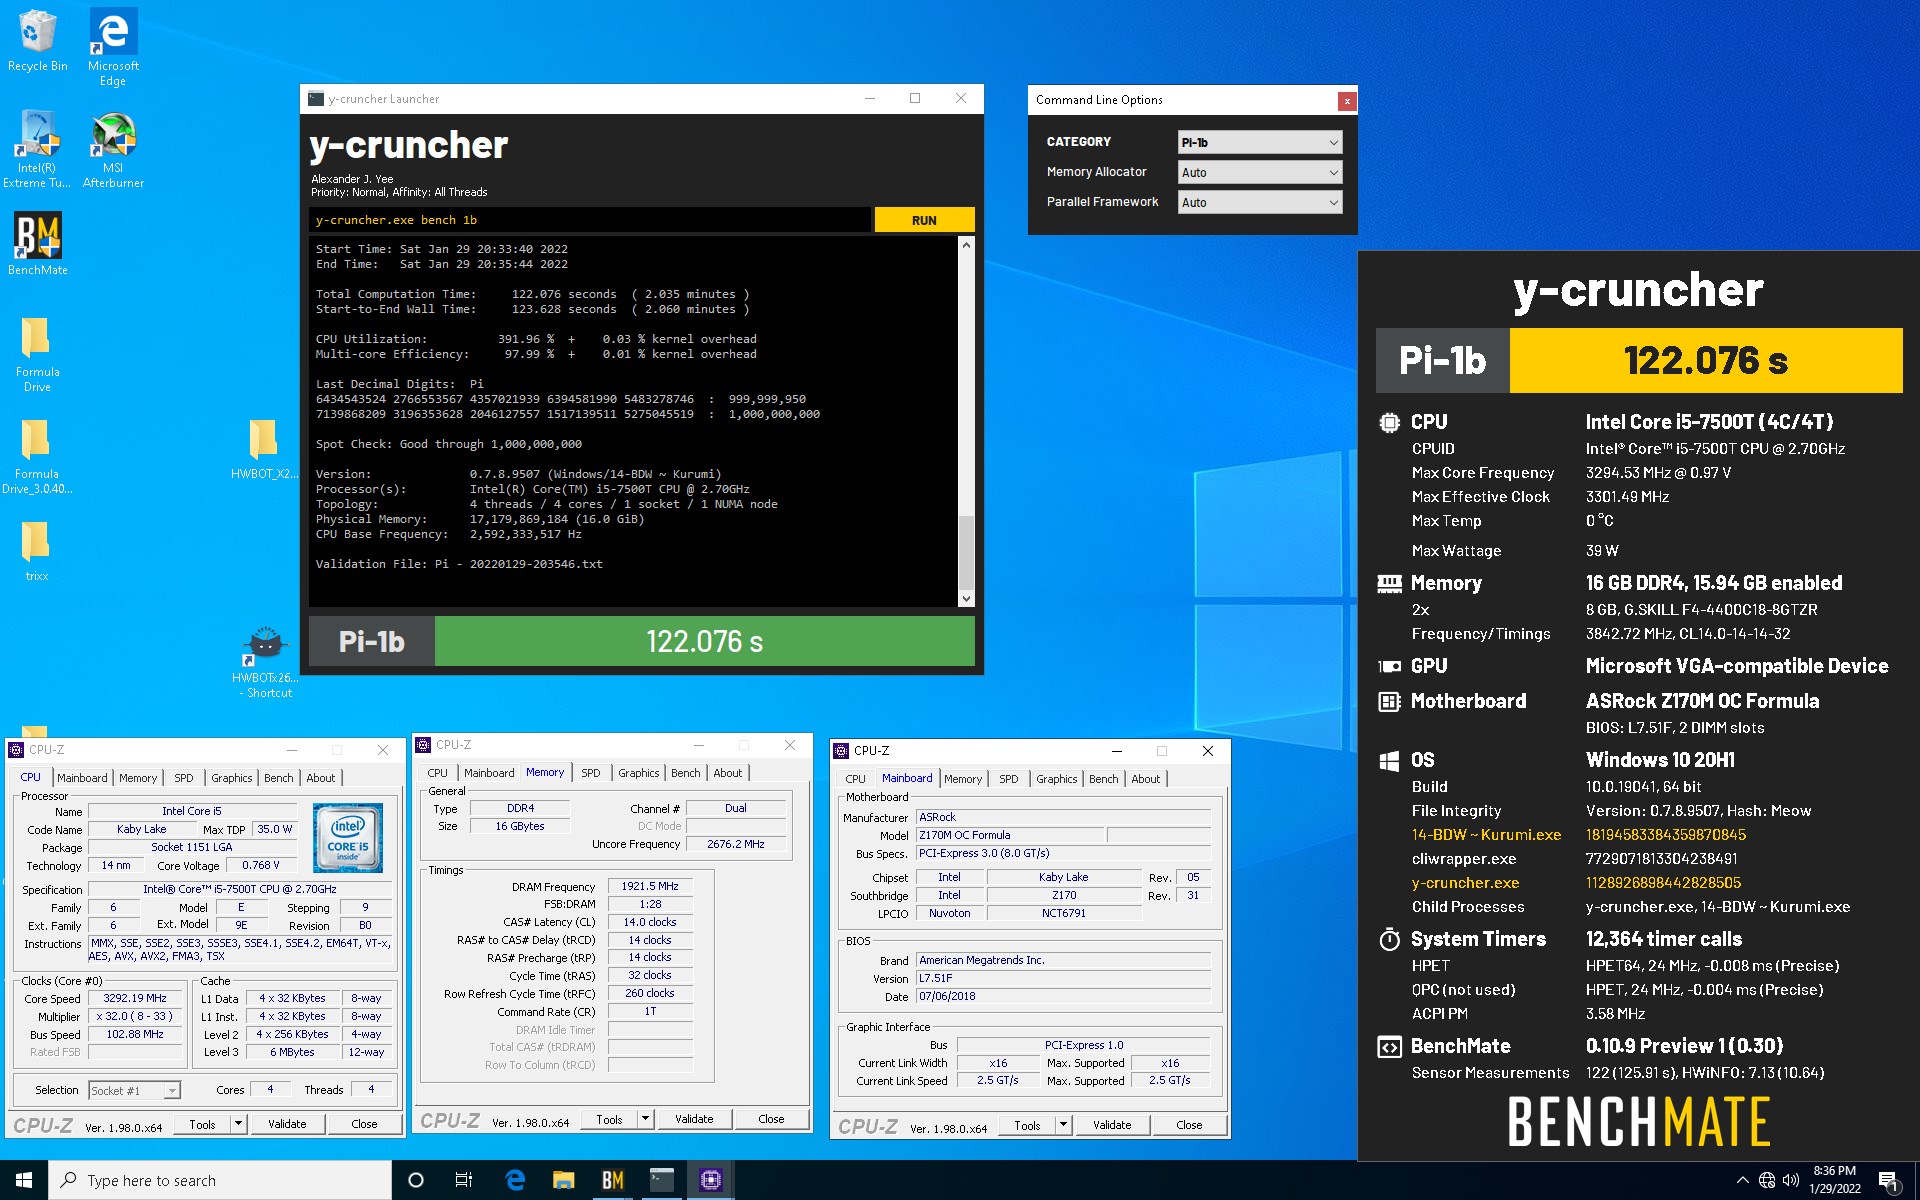
Task: Click Validate in the Mainboard tab window
Action: point(1112,1125)
